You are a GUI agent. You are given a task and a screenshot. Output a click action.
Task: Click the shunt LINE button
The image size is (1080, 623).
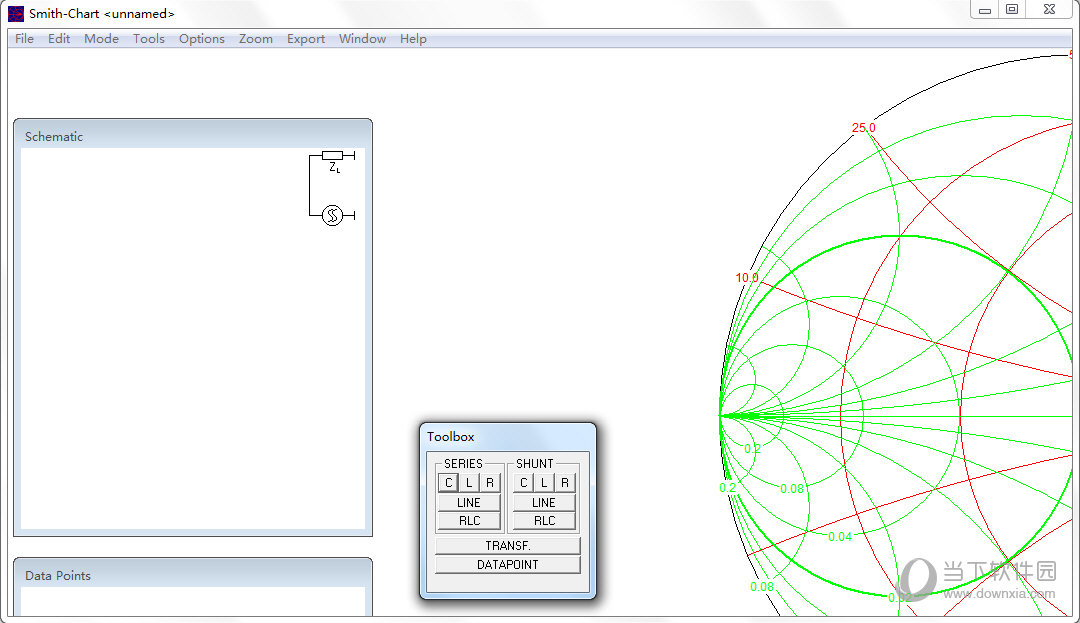click(x=544, y=502)
